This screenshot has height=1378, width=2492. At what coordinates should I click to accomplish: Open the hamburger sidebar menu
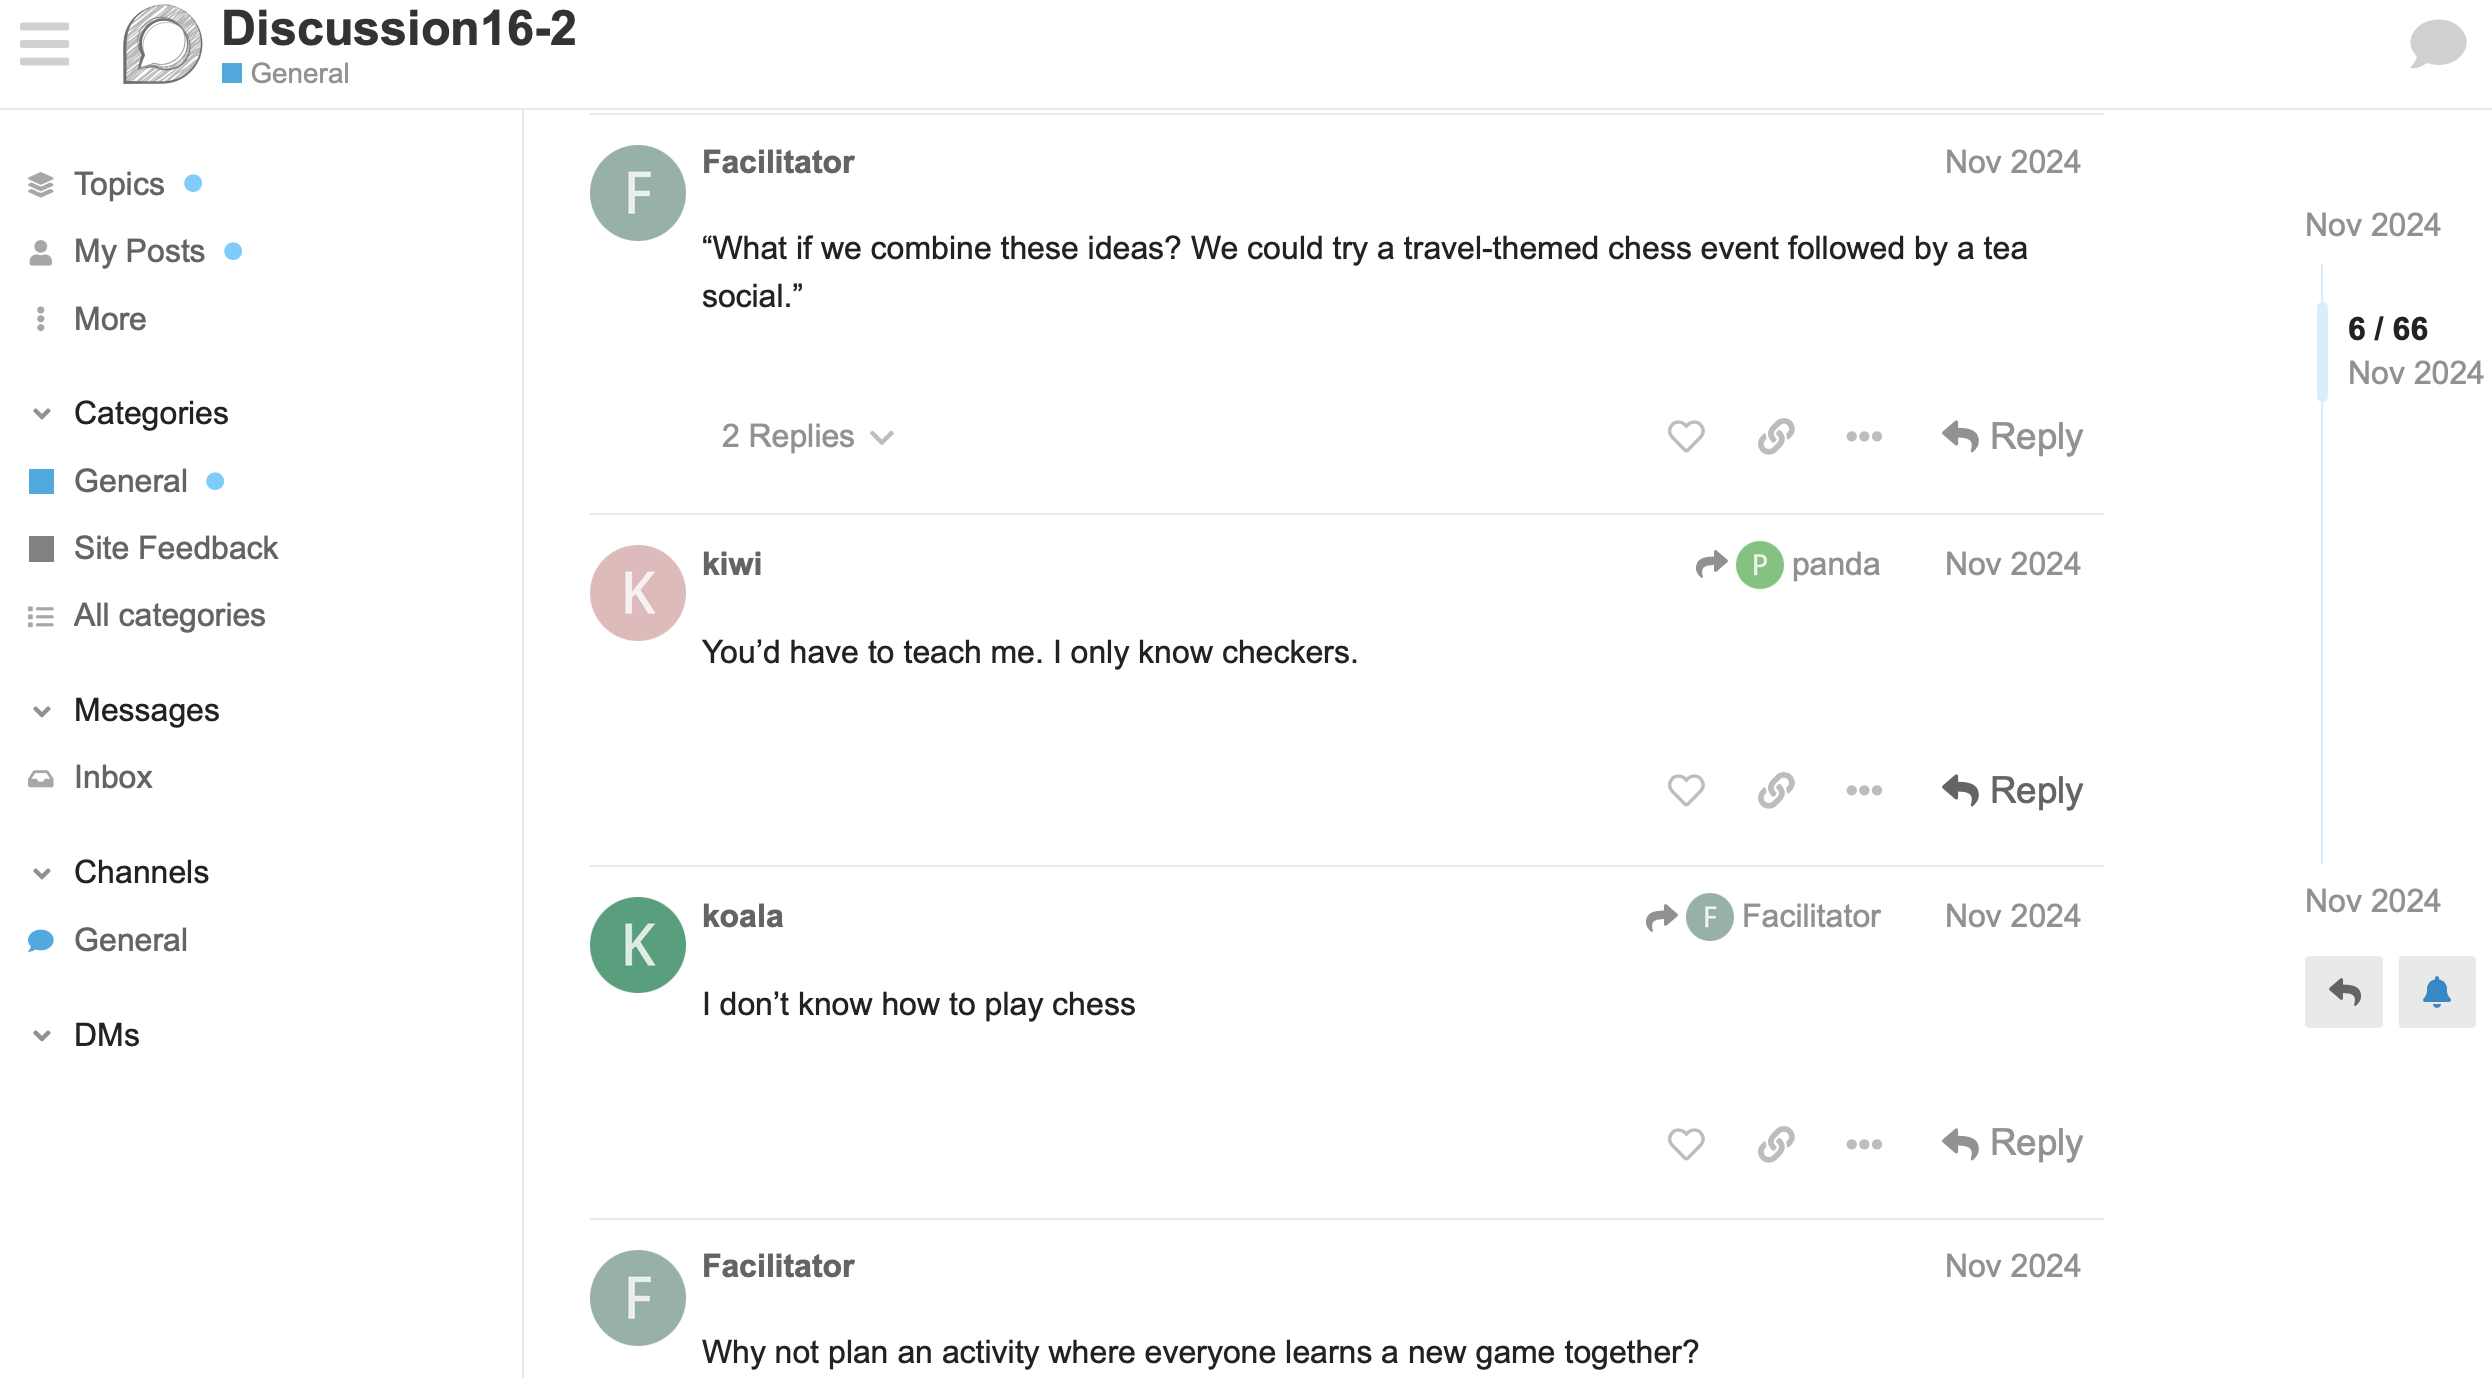(44, 44)
